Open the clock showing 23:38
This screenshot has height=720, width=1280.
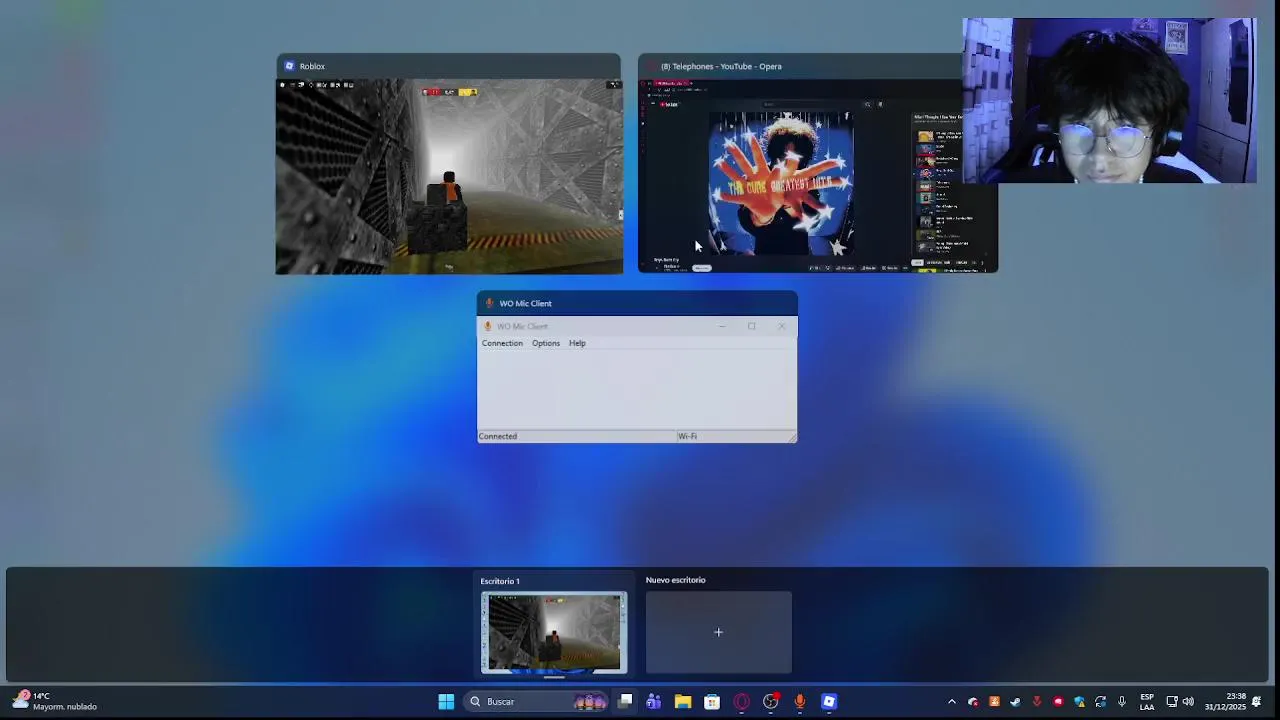[1225, 702]
